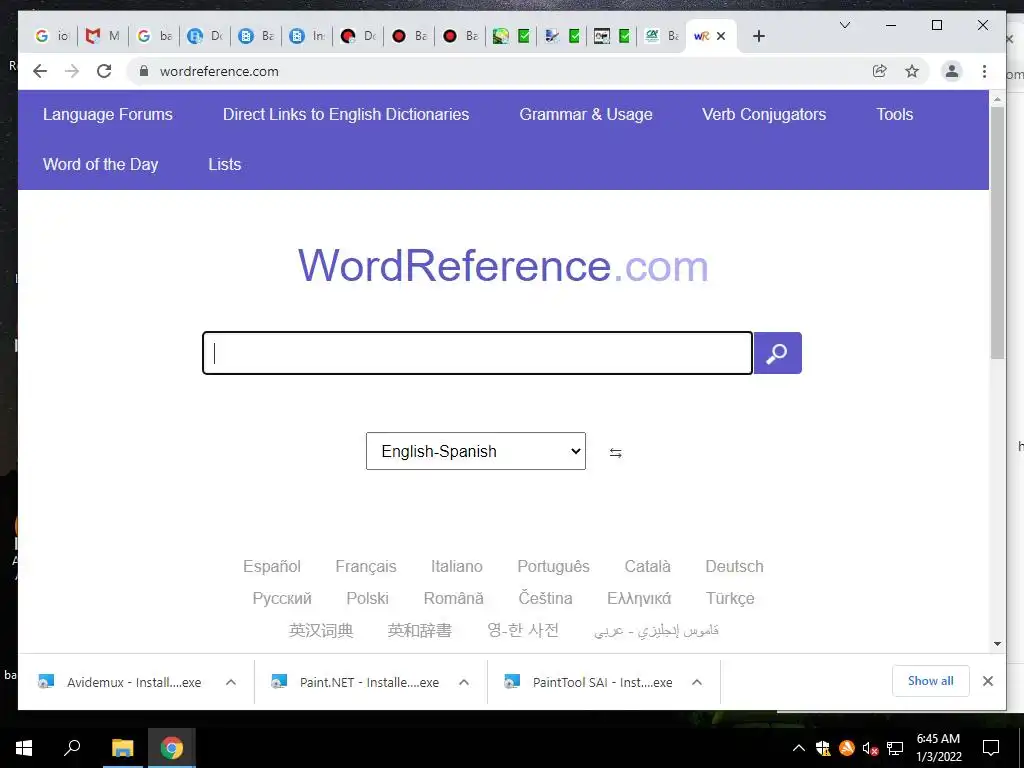1024x768 pixels.
Task: Share this page via the share icon
Action: tap(880, 71)
